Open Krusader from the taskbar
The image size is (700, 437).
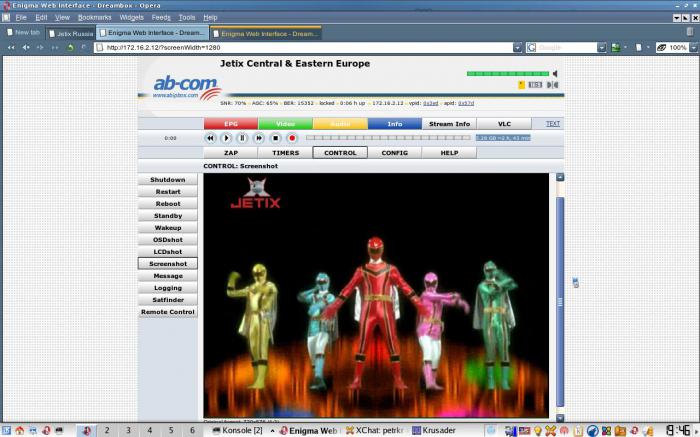point(434,430)
